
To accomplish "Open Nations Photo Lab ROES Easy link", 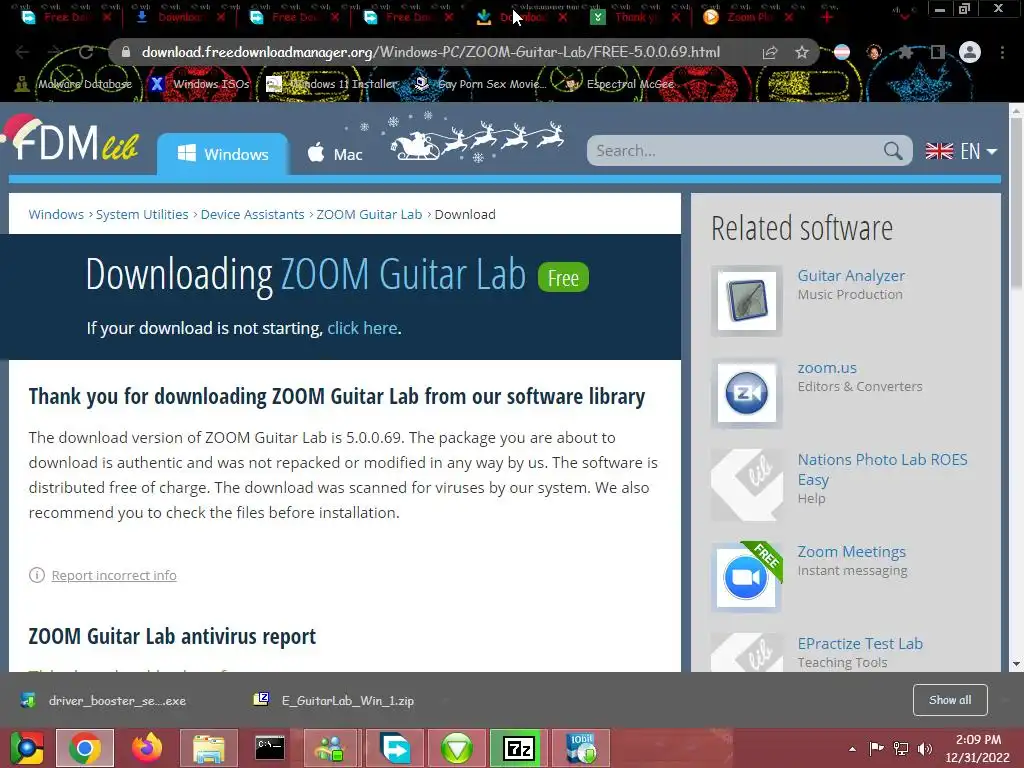I will (882, 469).
